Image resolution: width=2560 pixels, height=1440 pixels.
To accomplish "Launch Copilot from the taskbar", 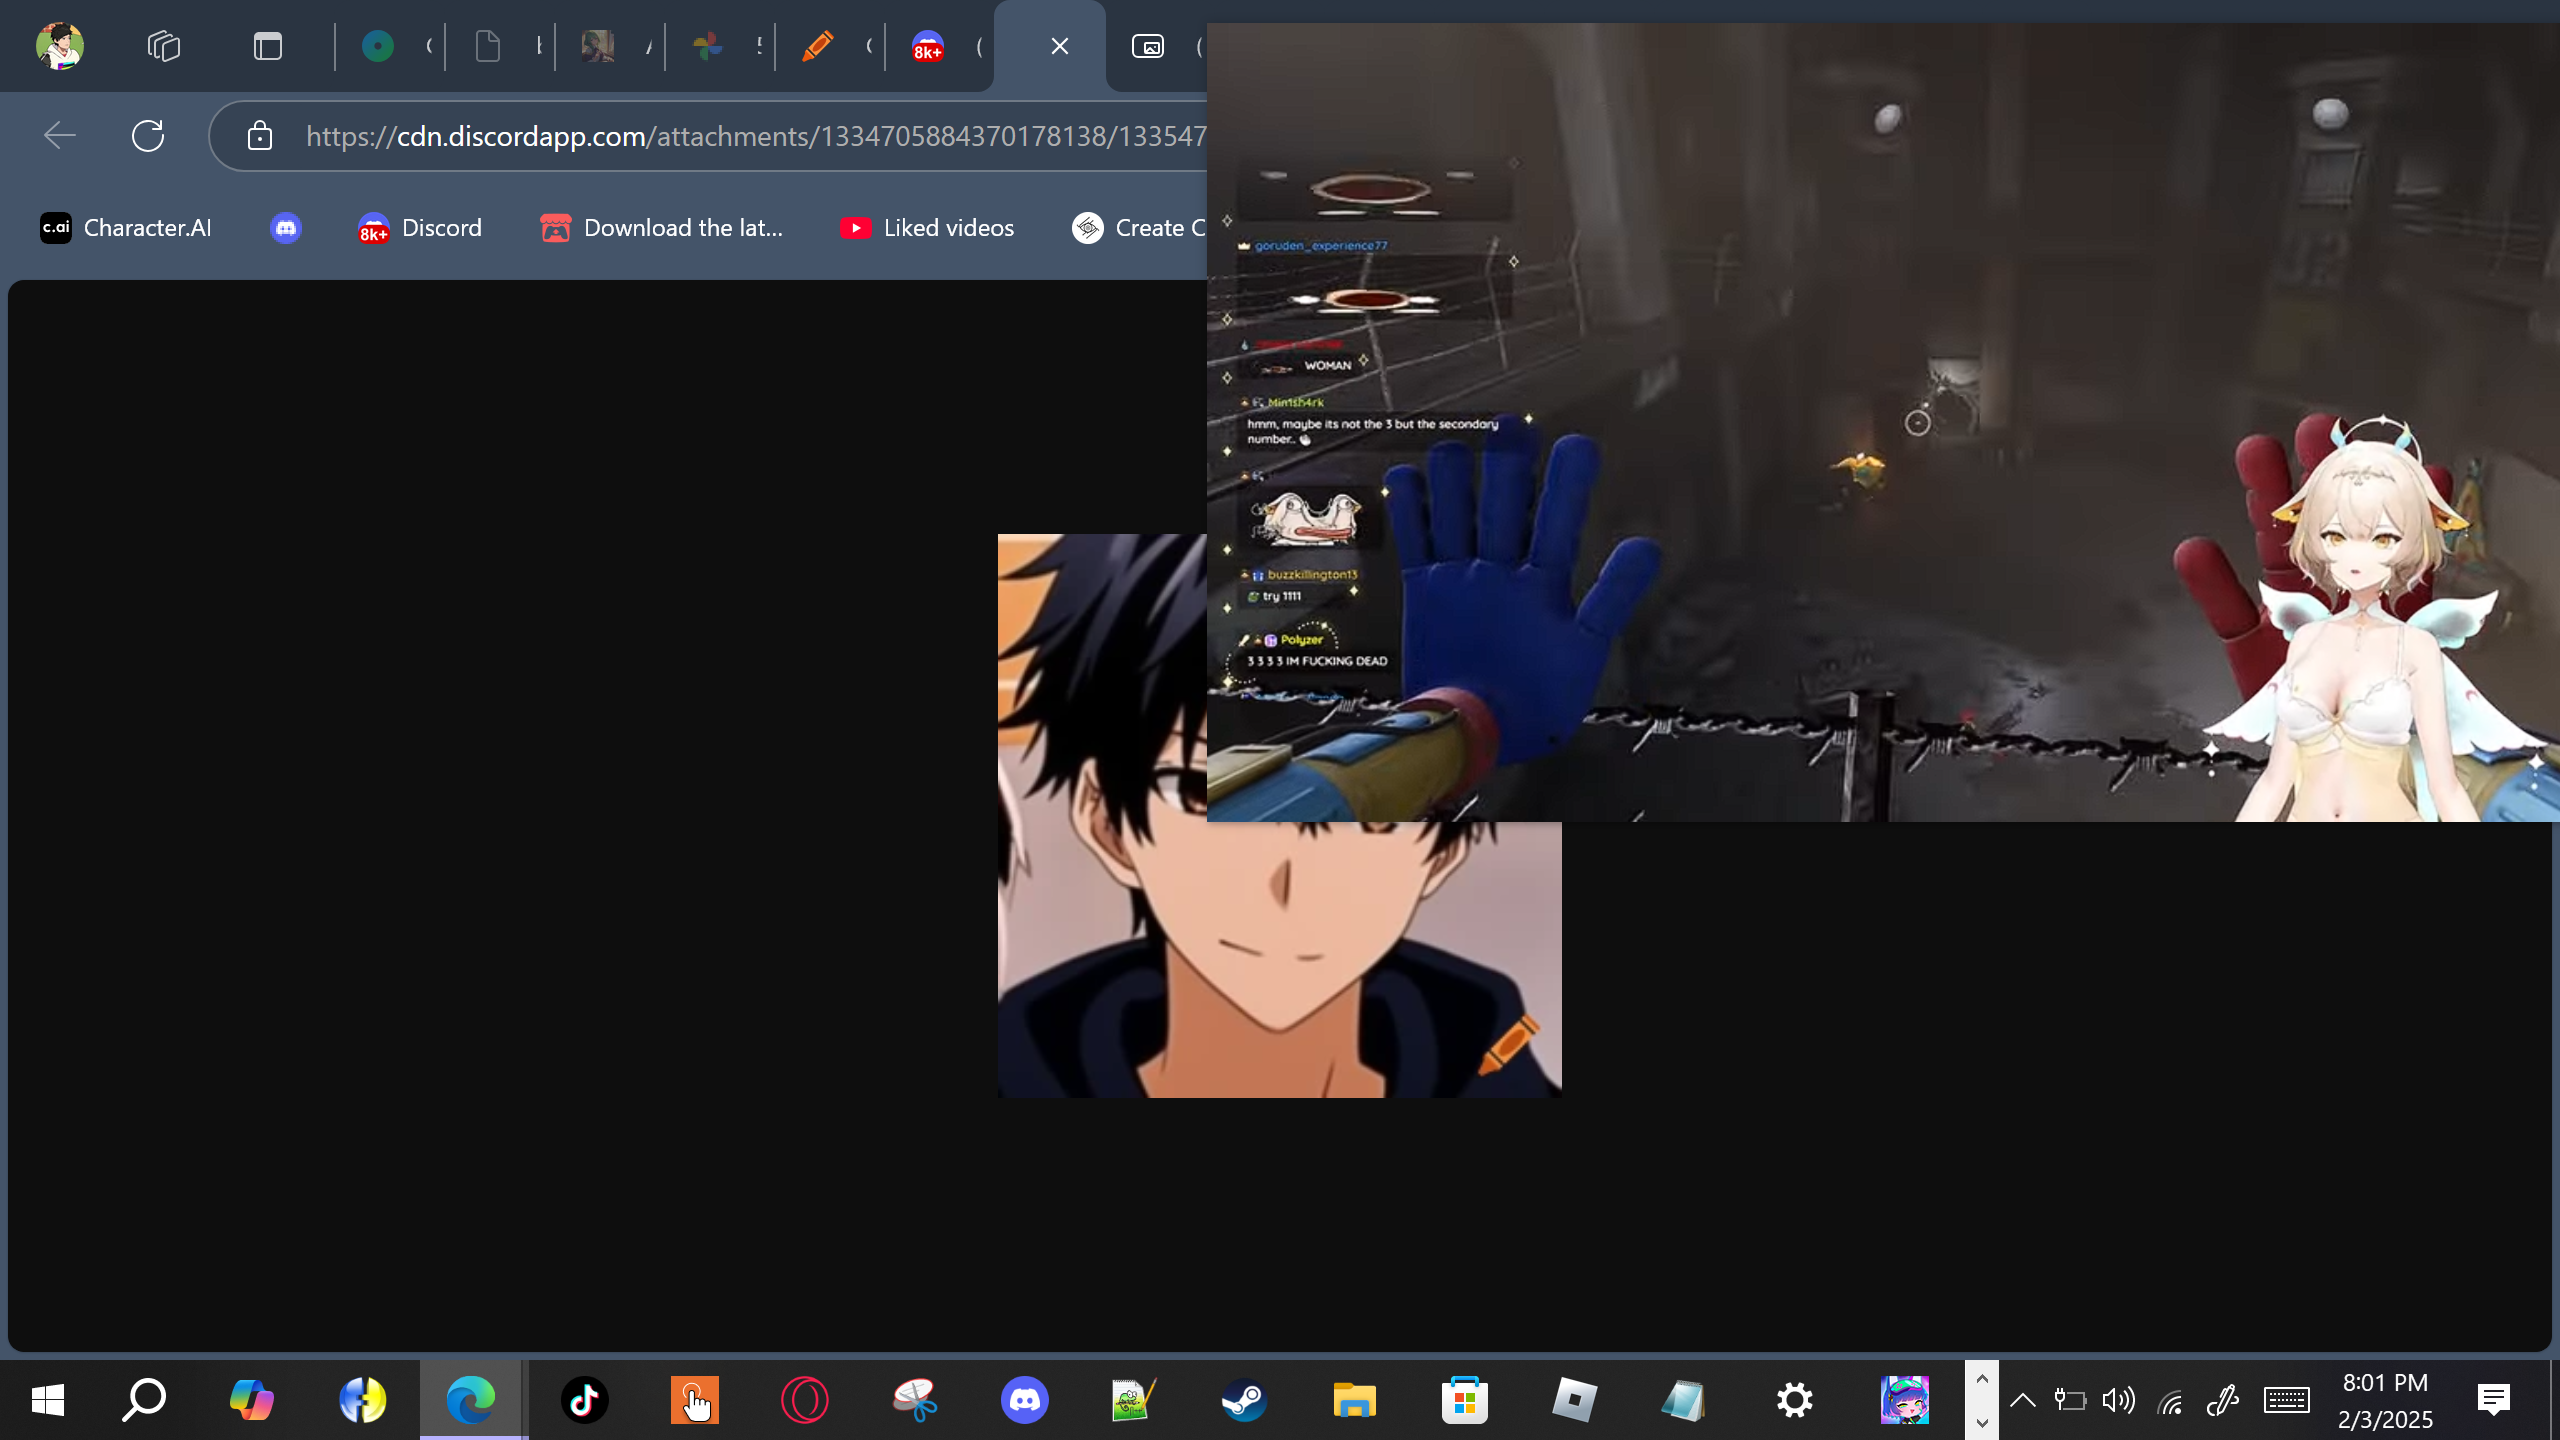I will tap(252, 1400).
